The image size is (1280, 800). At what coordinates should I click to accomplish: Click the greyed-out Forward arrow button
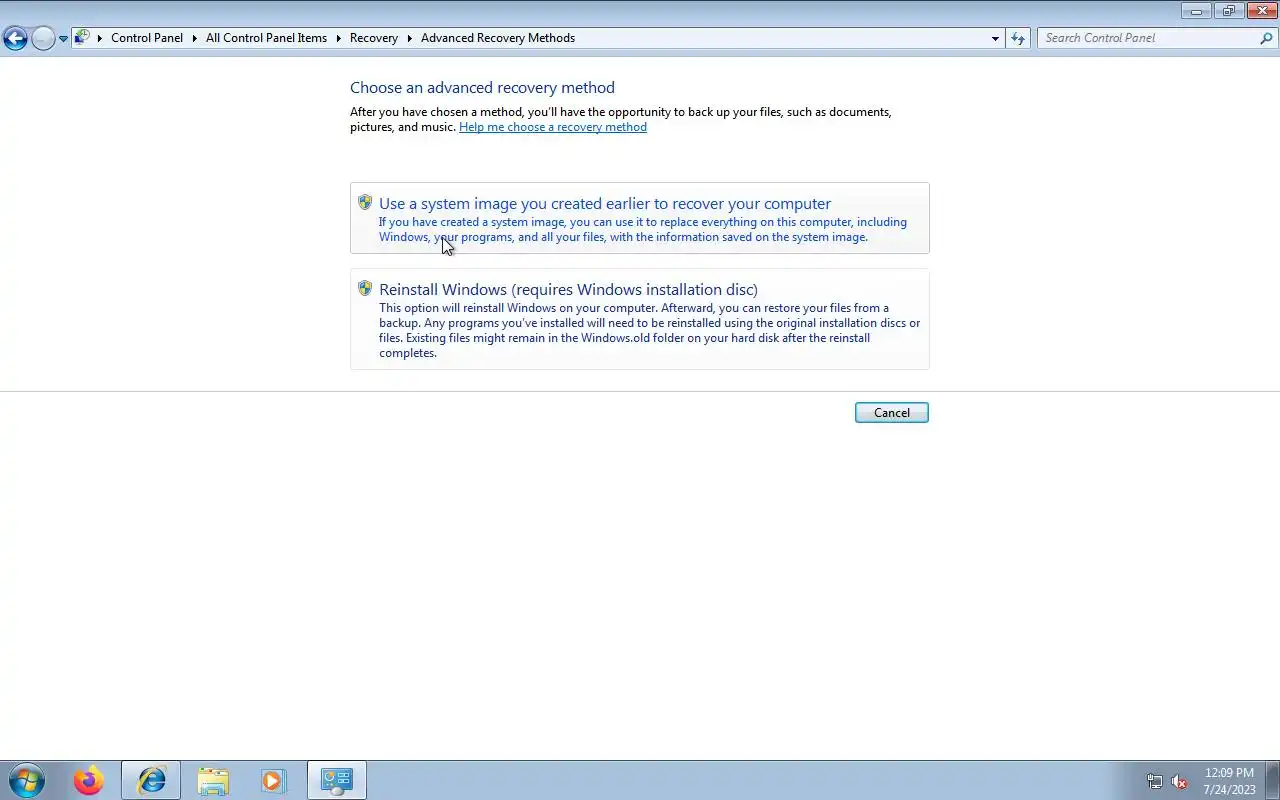click(x=43, y=38)
